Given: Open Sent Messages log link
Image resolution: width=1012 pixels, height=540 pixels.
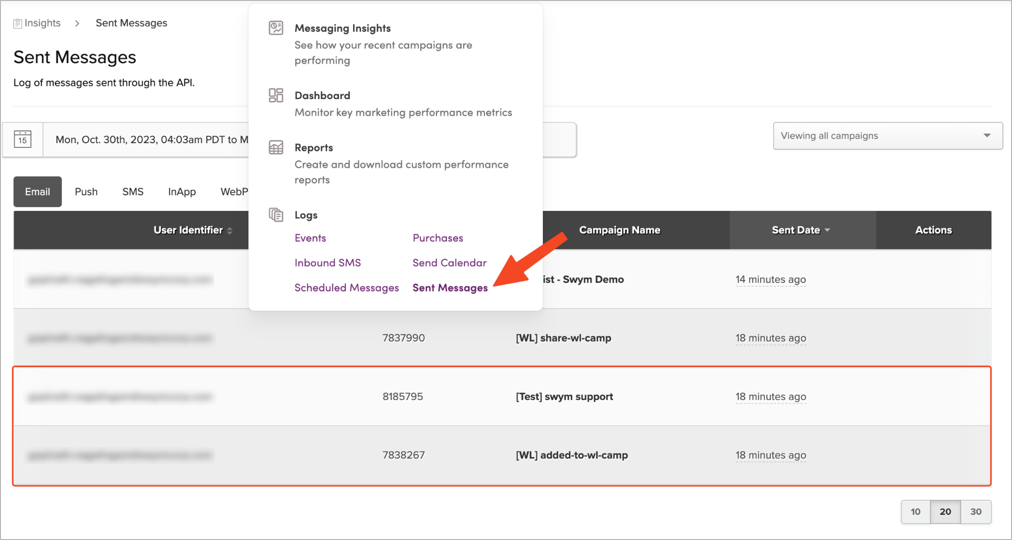Looking at the screenshot, I should [450, 288].
